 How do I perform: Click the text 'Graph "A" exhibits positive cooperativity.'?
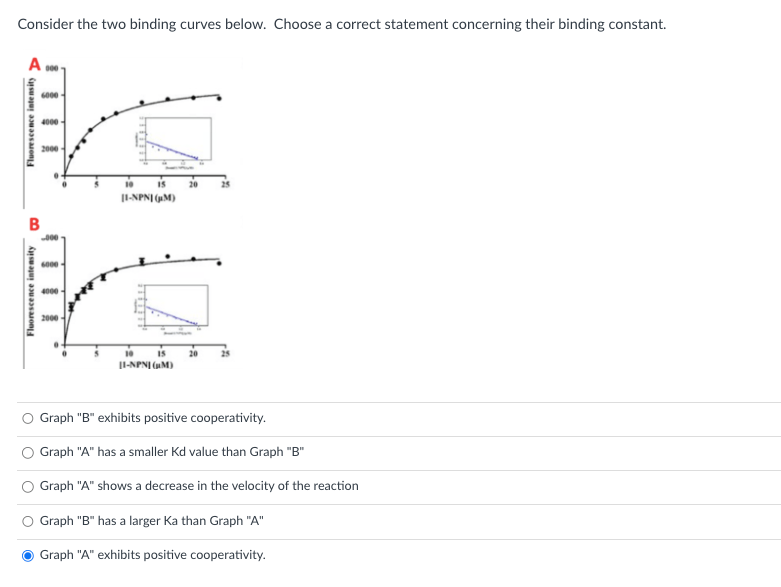152,554
